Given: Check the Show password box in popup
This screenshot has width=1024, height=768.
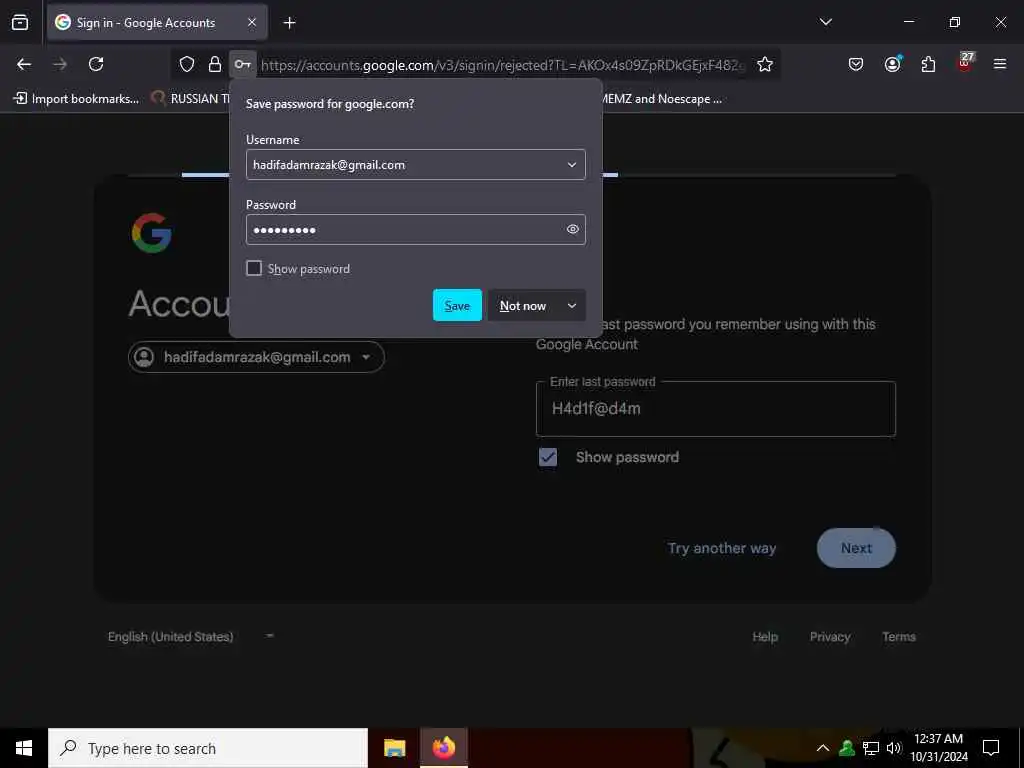Looking at the screenshot, I should point(254,268).
